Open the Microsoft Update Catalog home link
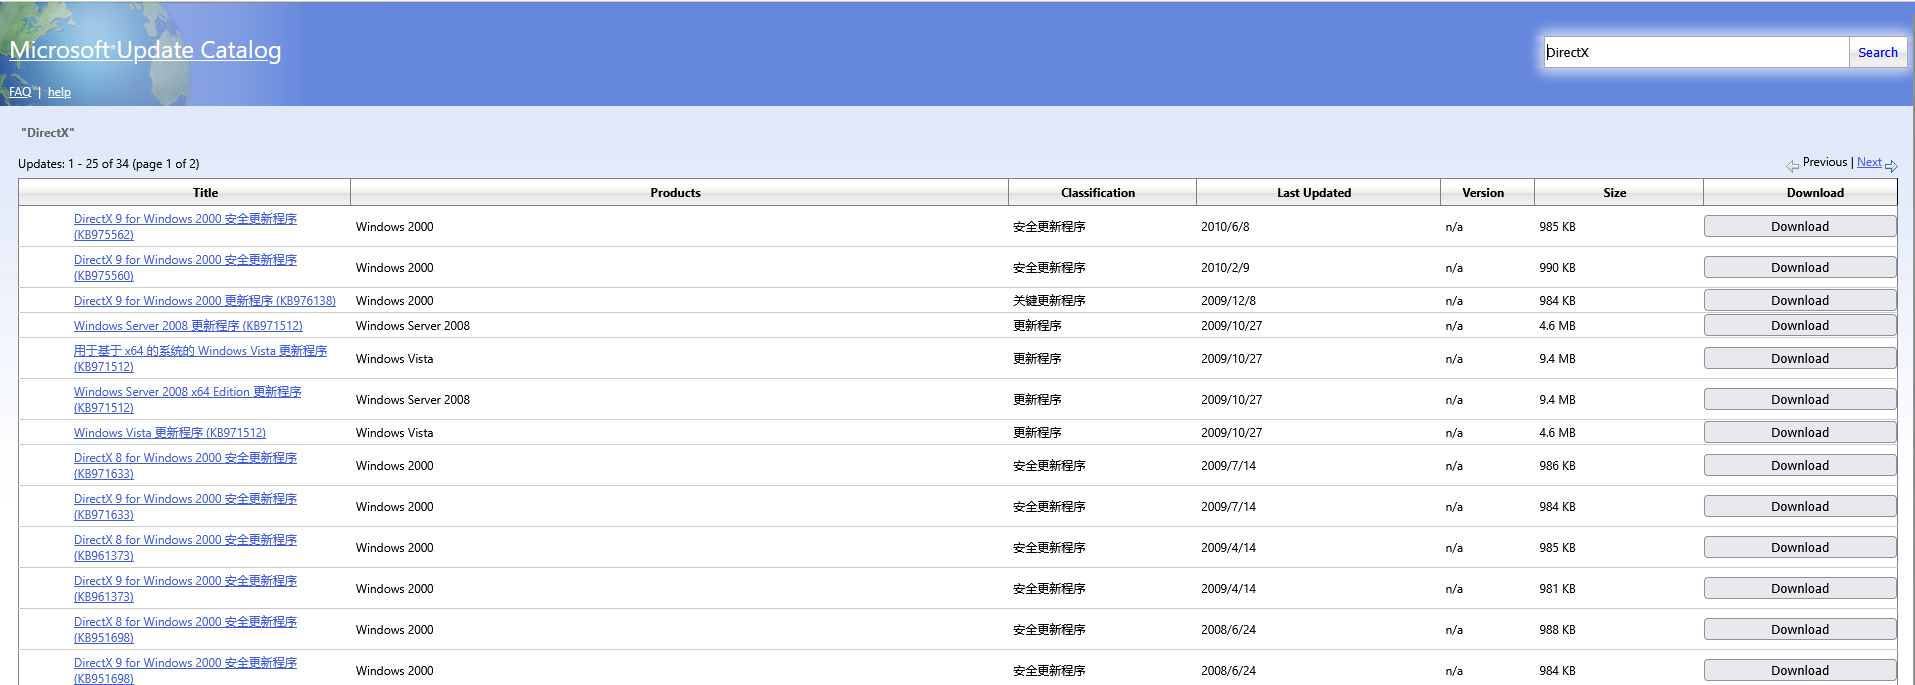This screenshot has height=685, width=1915. (145, 50)
